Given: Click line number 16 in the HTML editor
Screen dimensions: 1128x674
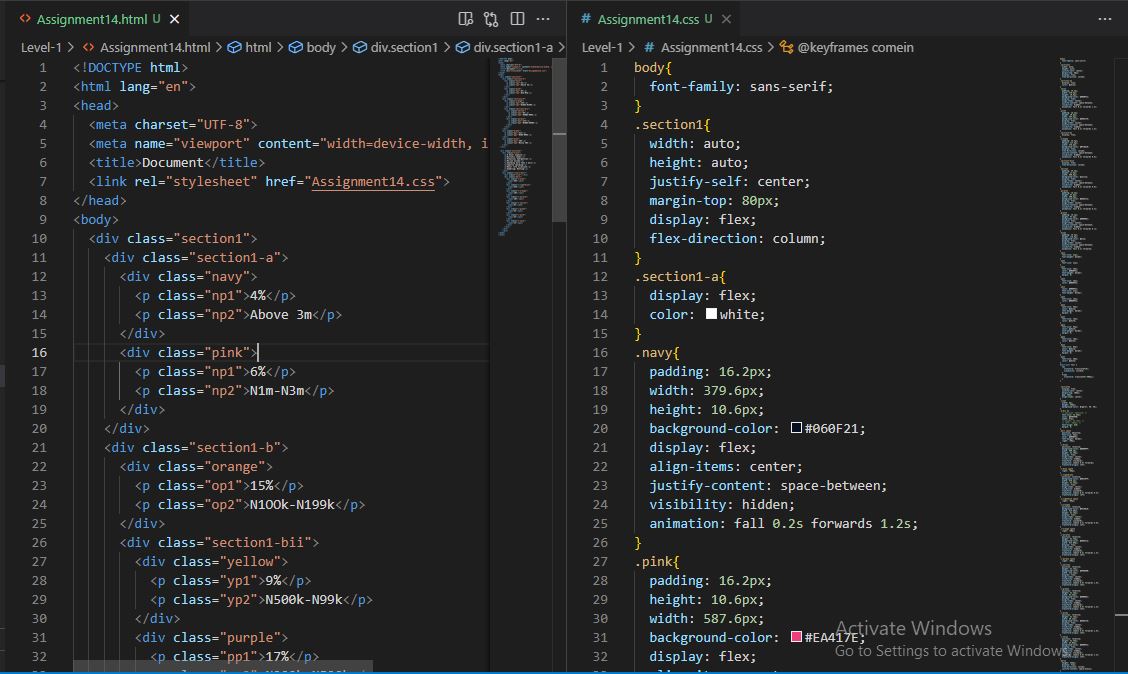Looking at the screenshot, I should coord(39,352).
